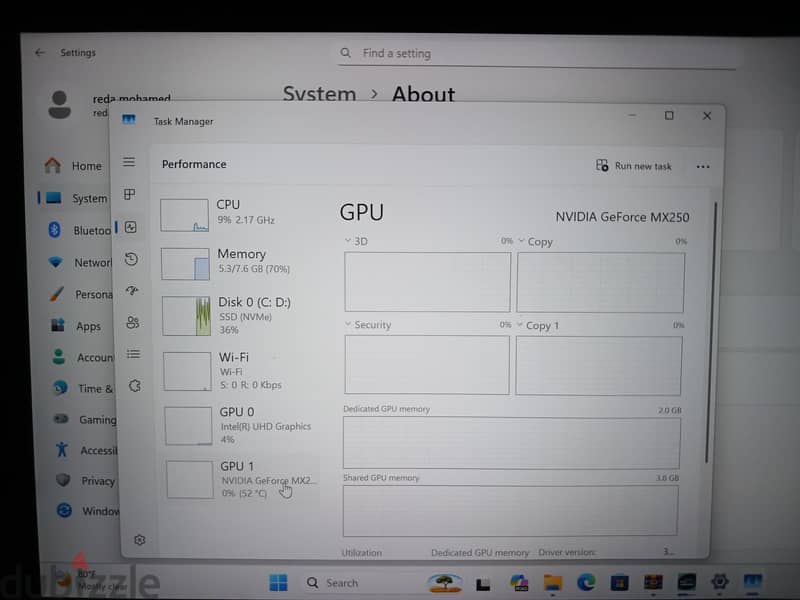
Task: Open Microsoft Store from the taskbar
Action: tap(619, 582)
